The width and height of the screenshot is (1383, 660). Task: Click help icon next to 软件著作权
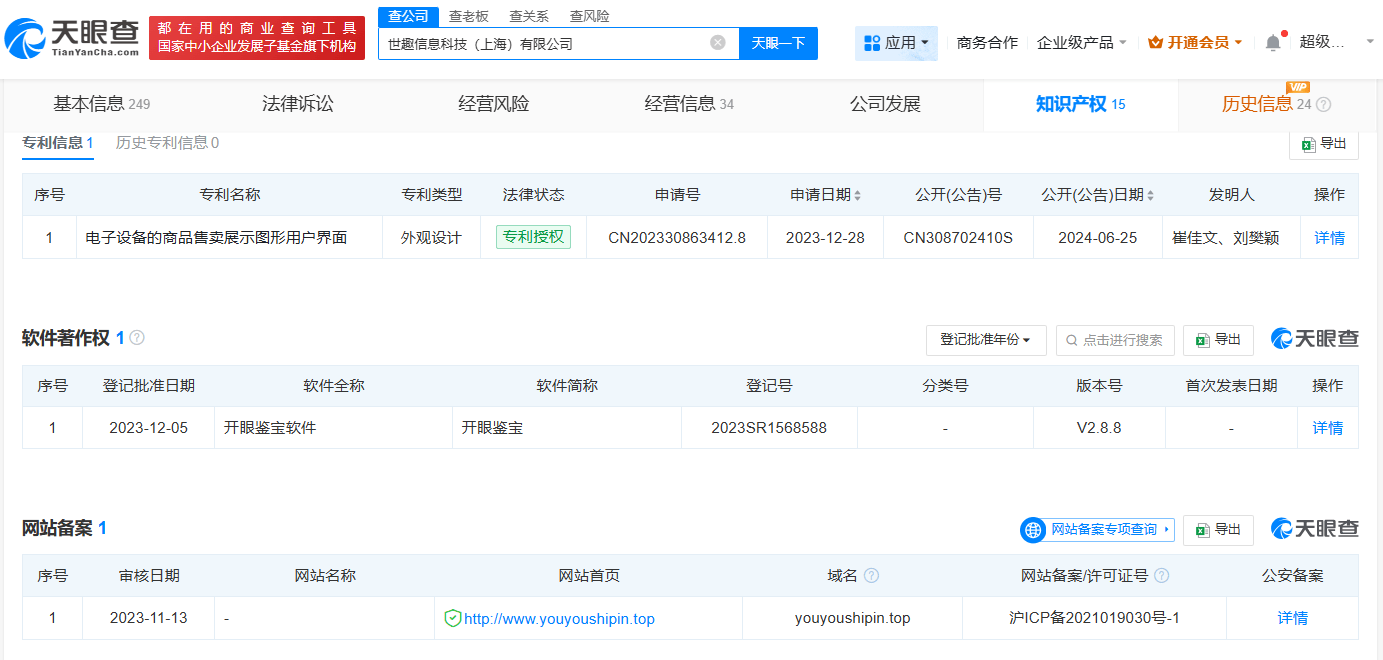click(x=137, y=338)
